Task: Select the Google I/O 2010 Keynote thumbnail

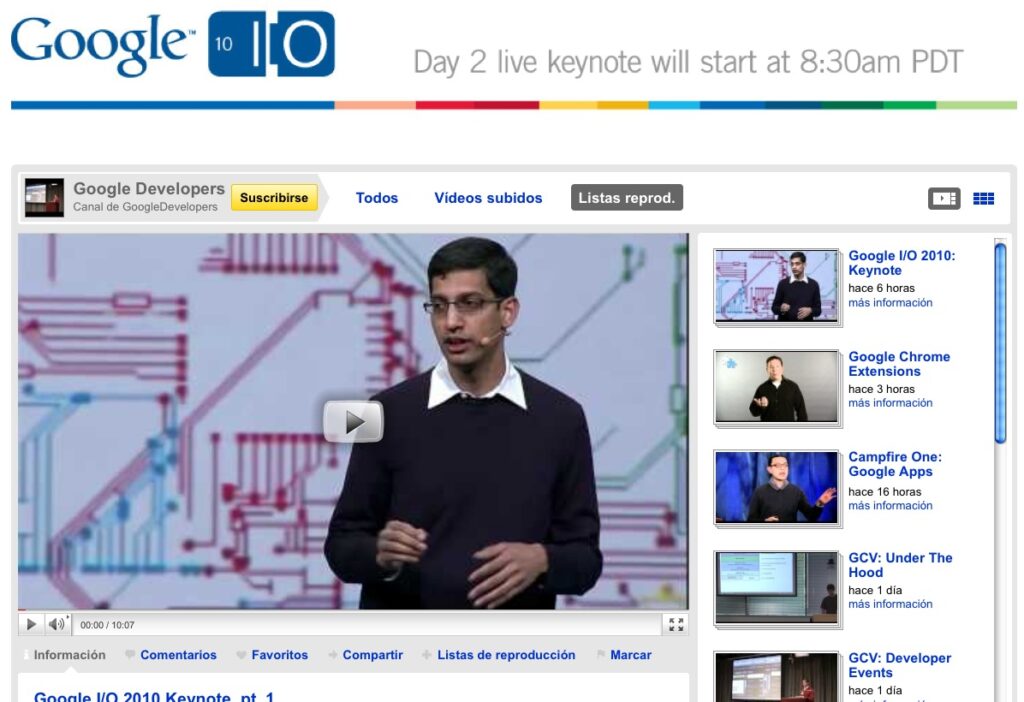Action: click(x=776, y=286)
